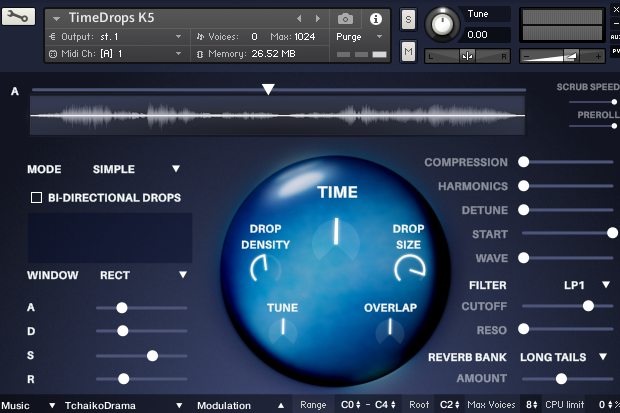The image size is (620, 413).
Task: Open the Music category dropdown
Action: click(28, 405)
